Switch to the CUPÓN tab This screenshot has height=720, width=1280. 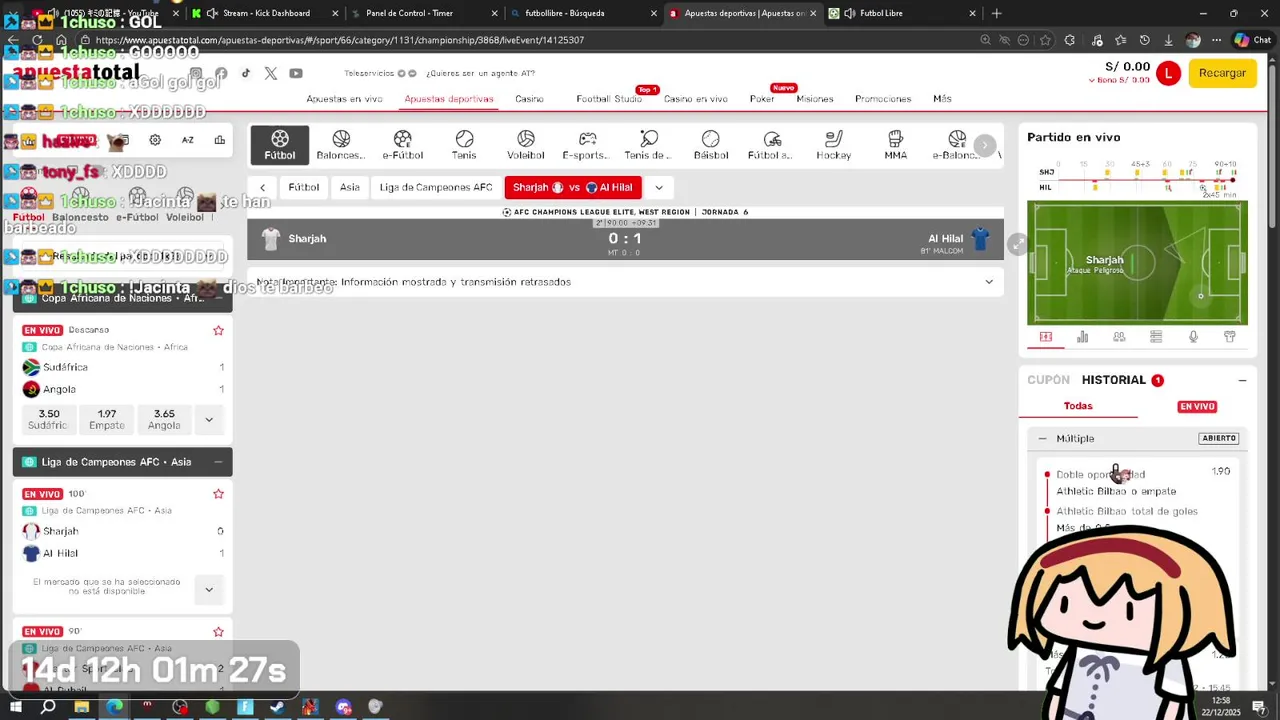pyautogui.click(x=1048, y=380)
